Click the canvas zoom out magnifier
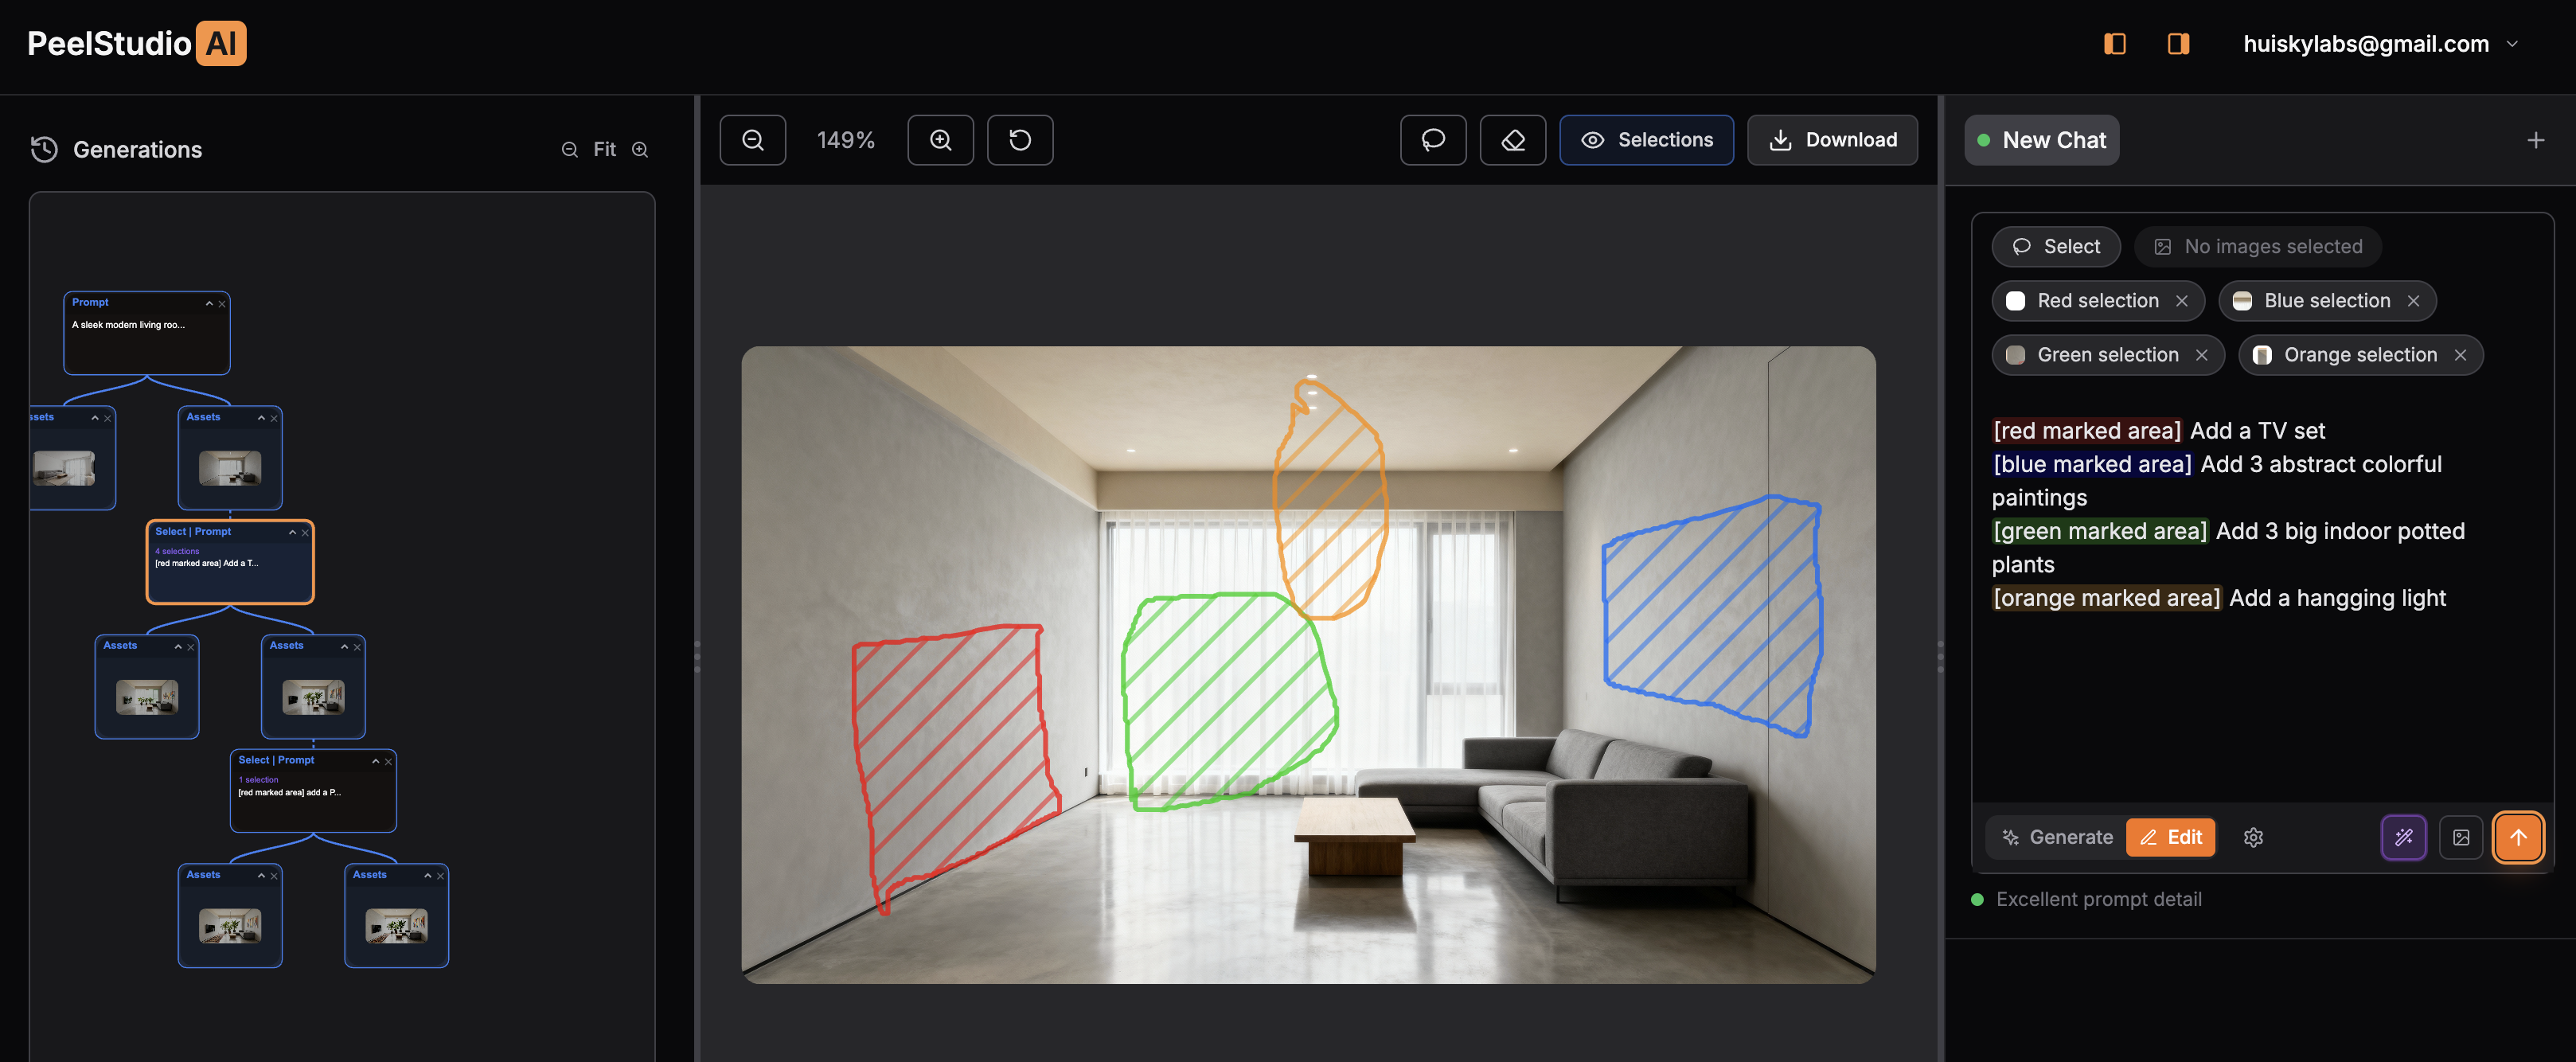Viewport: 2576px width, 1062px height. [752, 140]
